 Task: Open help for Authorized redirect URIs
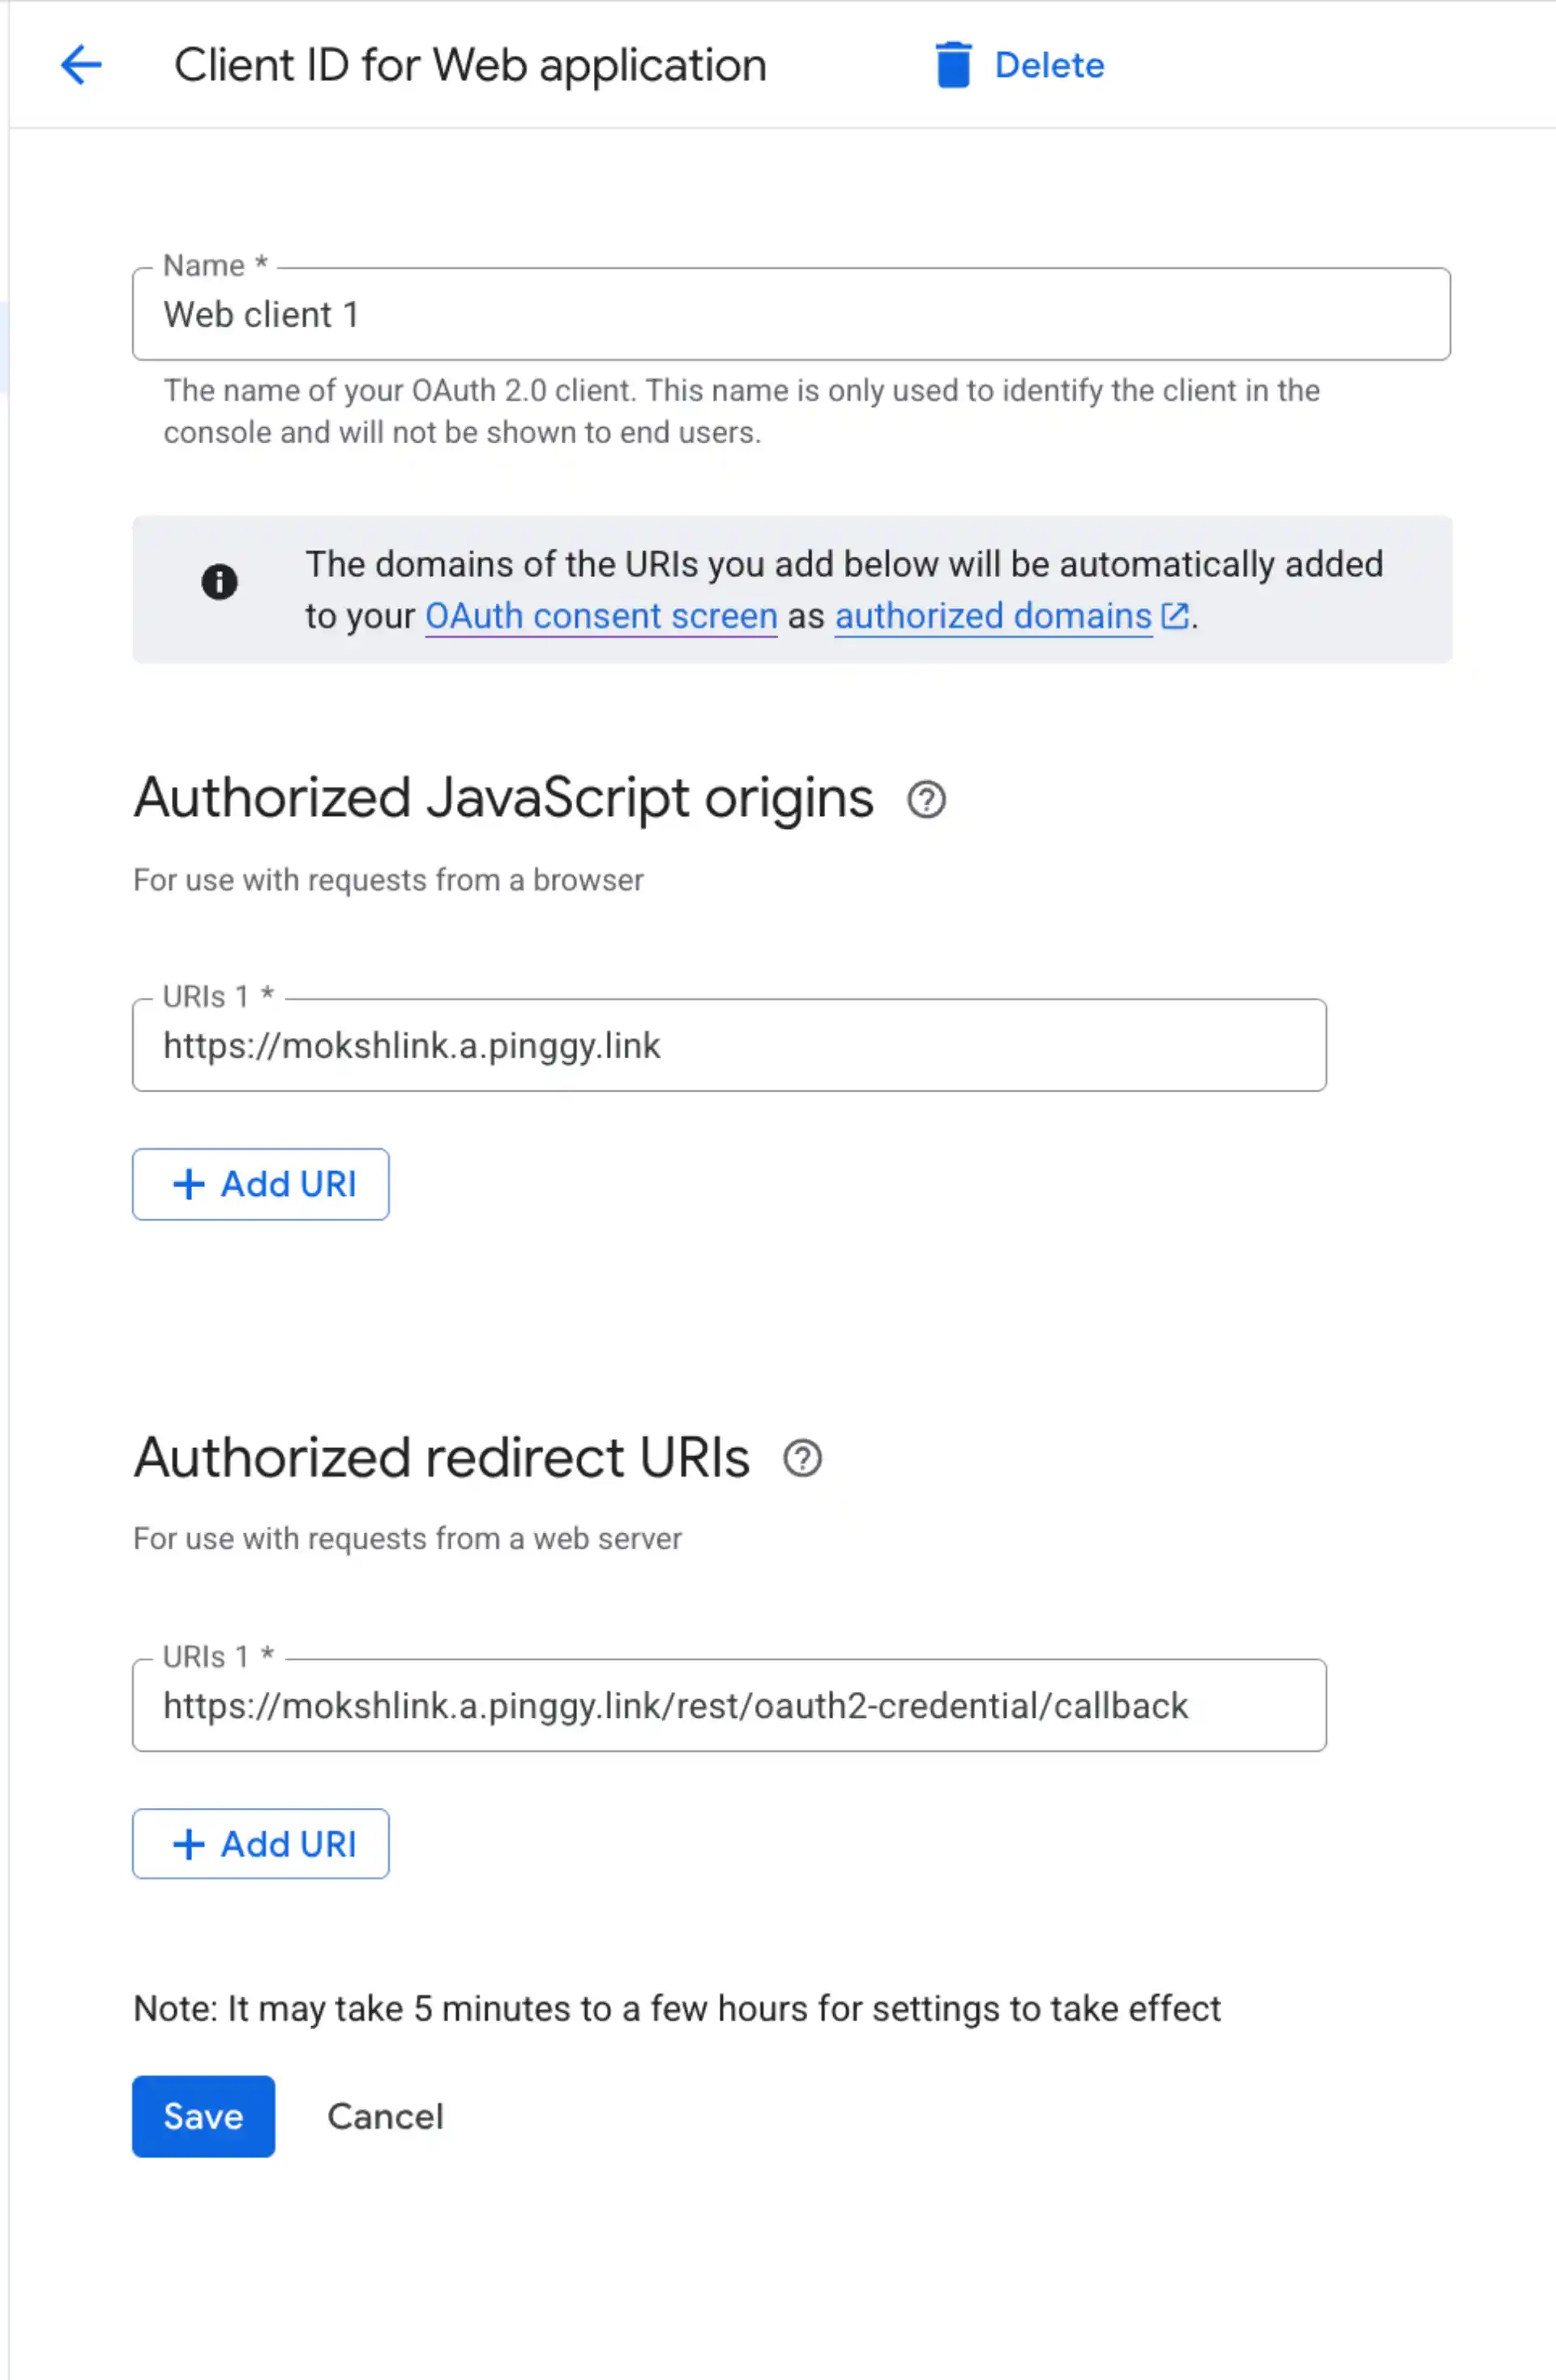point(803,1458)
